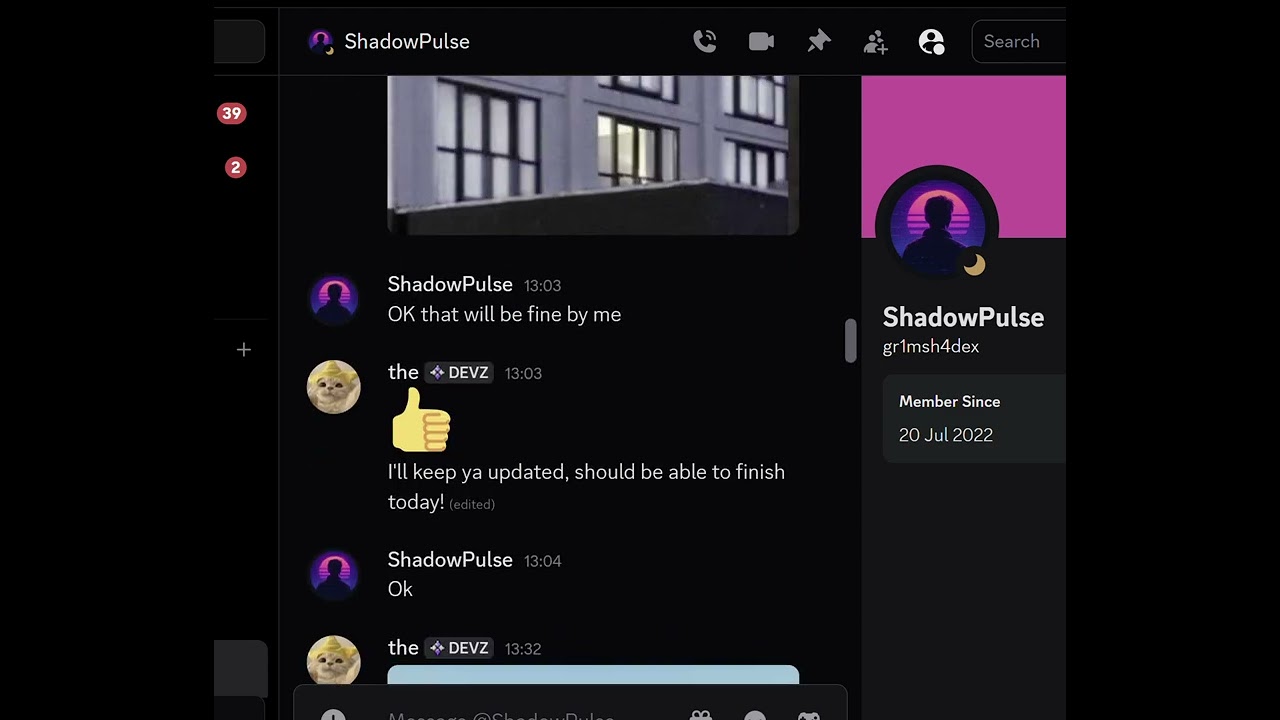Add friends to DM with the person-plus icon
Image resolution: width=1280 pixels, height=720 pixels.
[x=875, y=41]
